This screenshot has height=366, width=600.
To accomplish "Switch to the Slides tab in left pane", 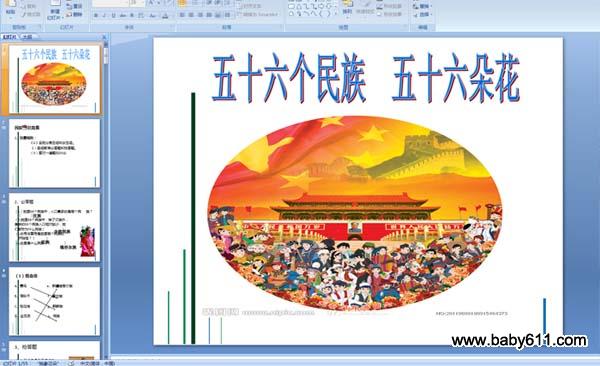I will tap(10, 37).
